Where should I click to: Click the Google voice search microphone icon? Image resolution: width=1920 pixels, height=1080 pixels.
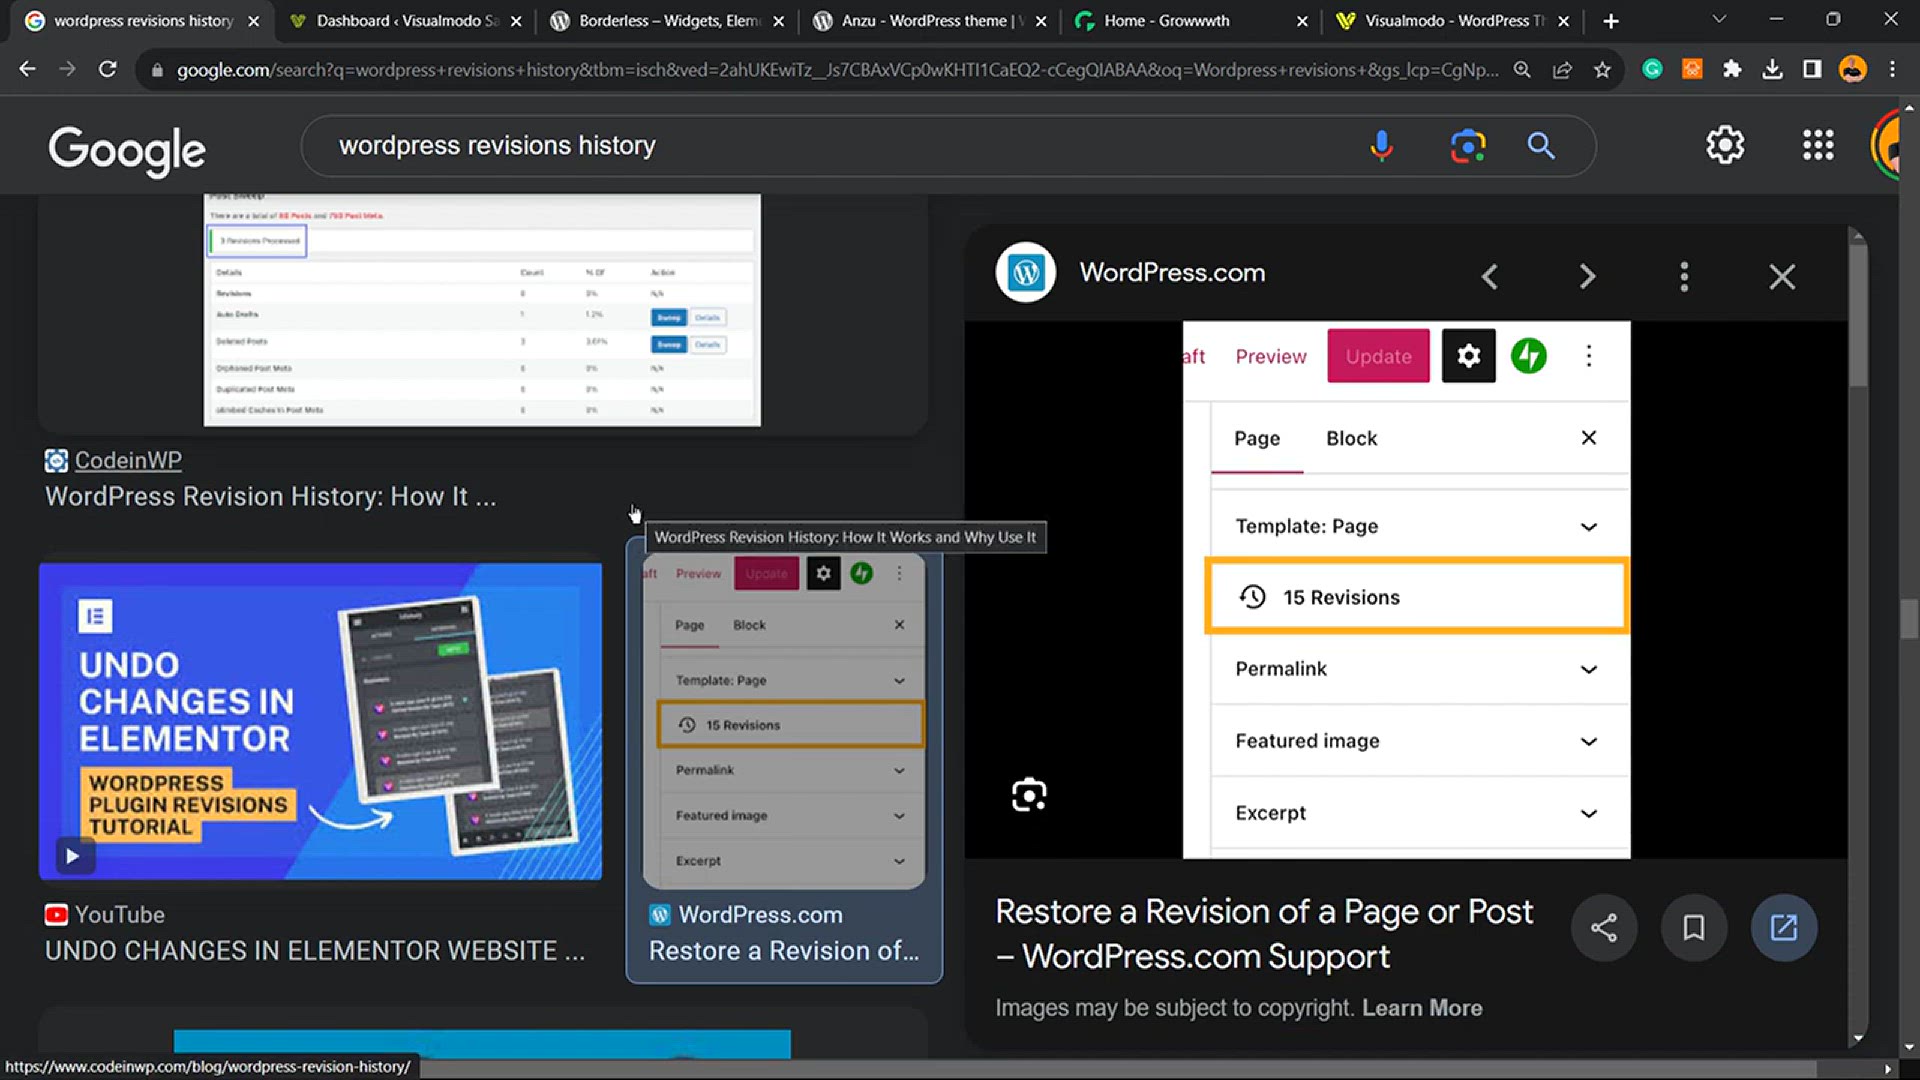1381,146
